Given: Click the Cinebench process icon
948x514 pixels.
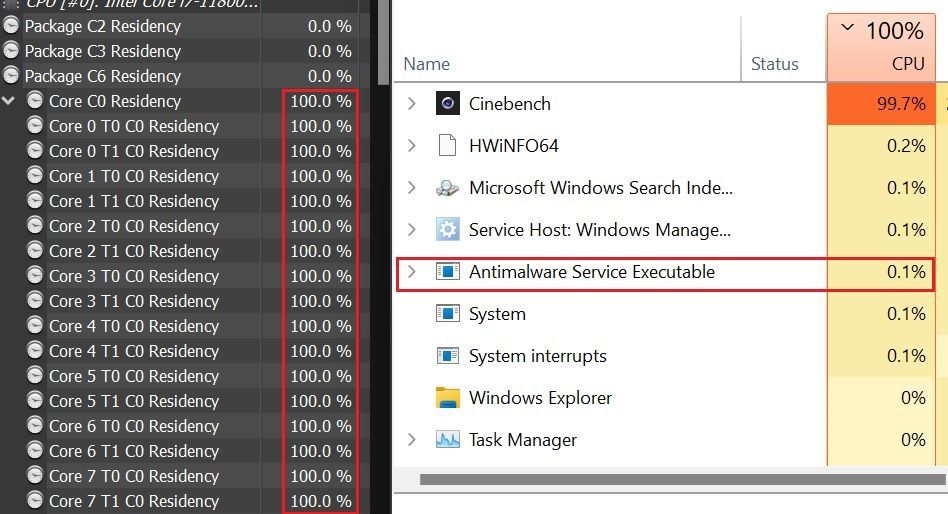Looking at the screenshot, I should 447,103.
